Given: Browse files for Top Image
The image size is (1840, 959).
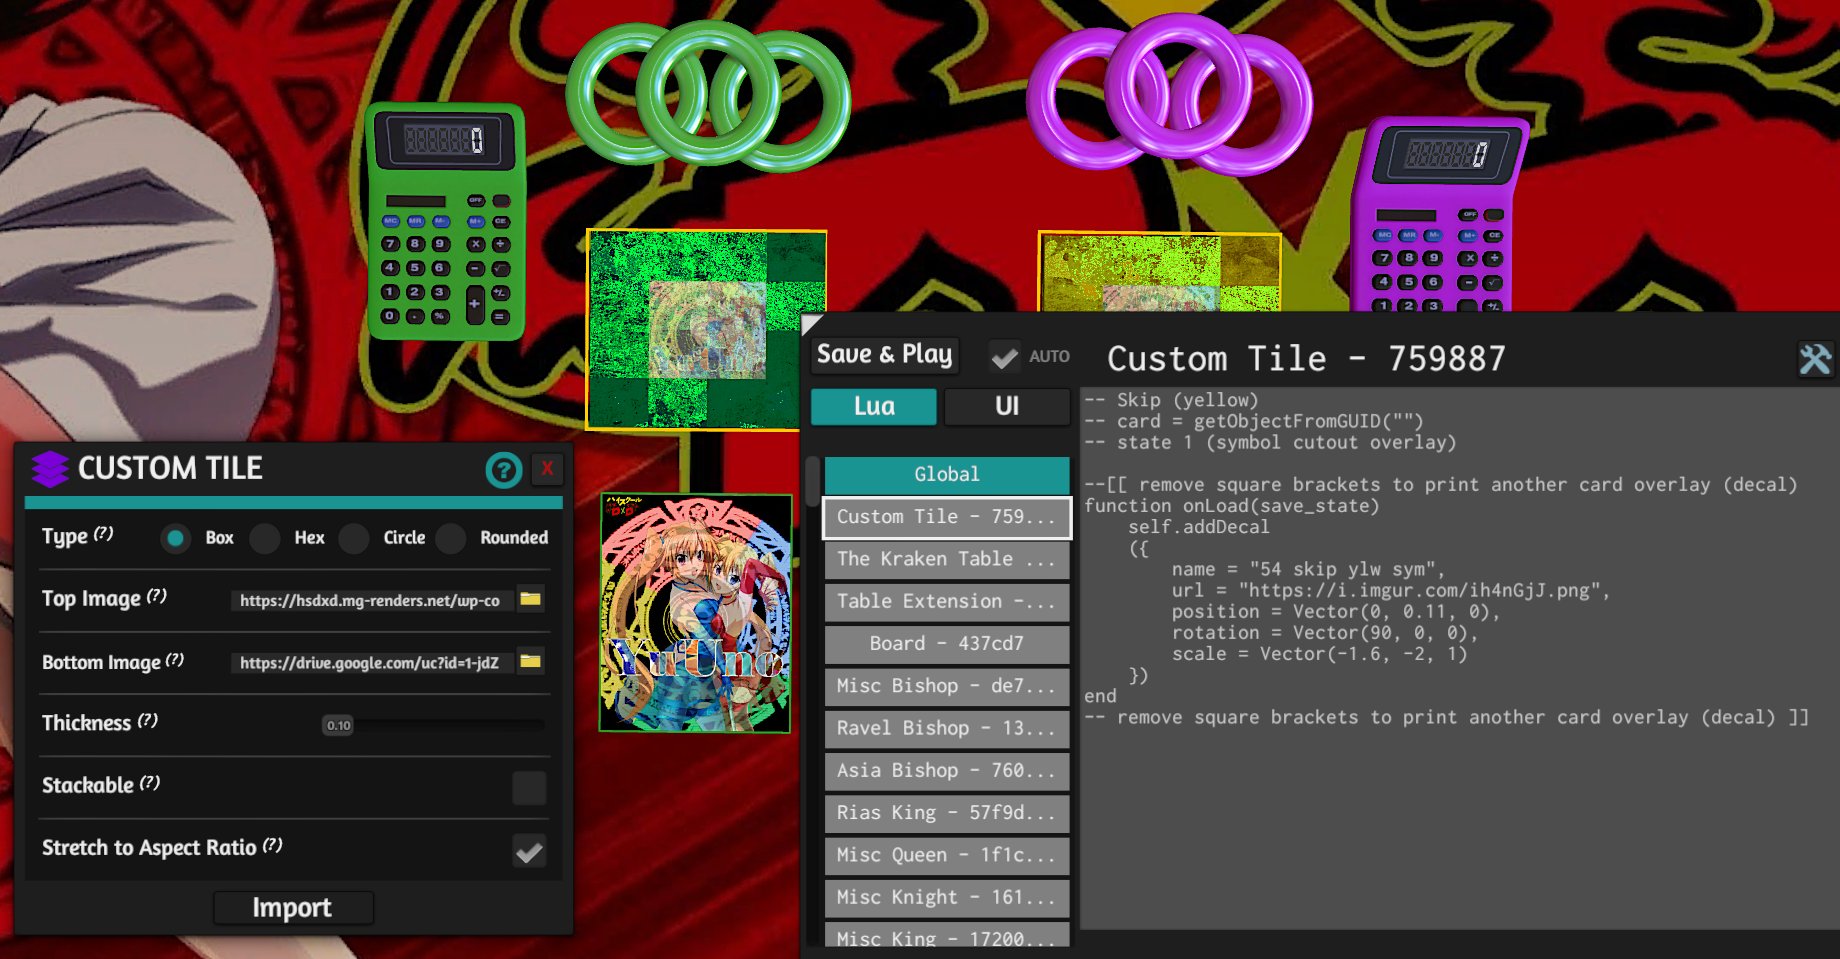Looking at the screenshot, I should pyautogui.click(x=530, y=599).
